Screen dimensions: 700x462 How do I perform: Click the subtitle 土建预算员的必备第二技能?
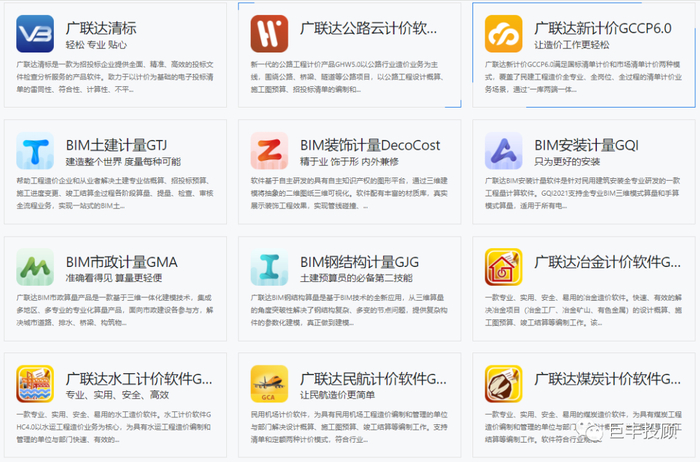pos(356,278)
